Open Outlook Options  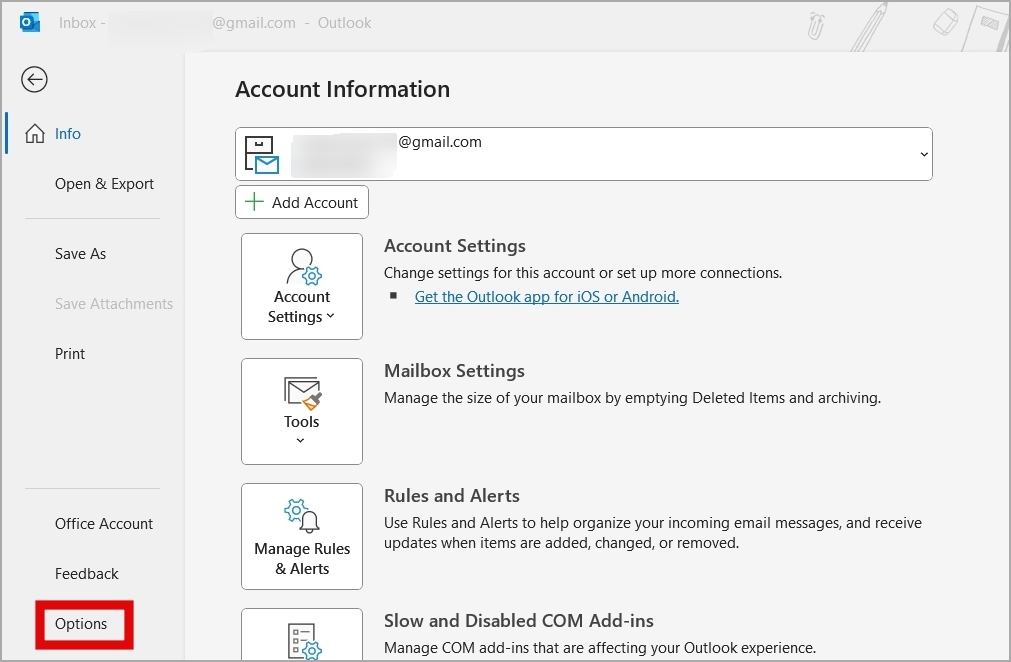(81, 624)
